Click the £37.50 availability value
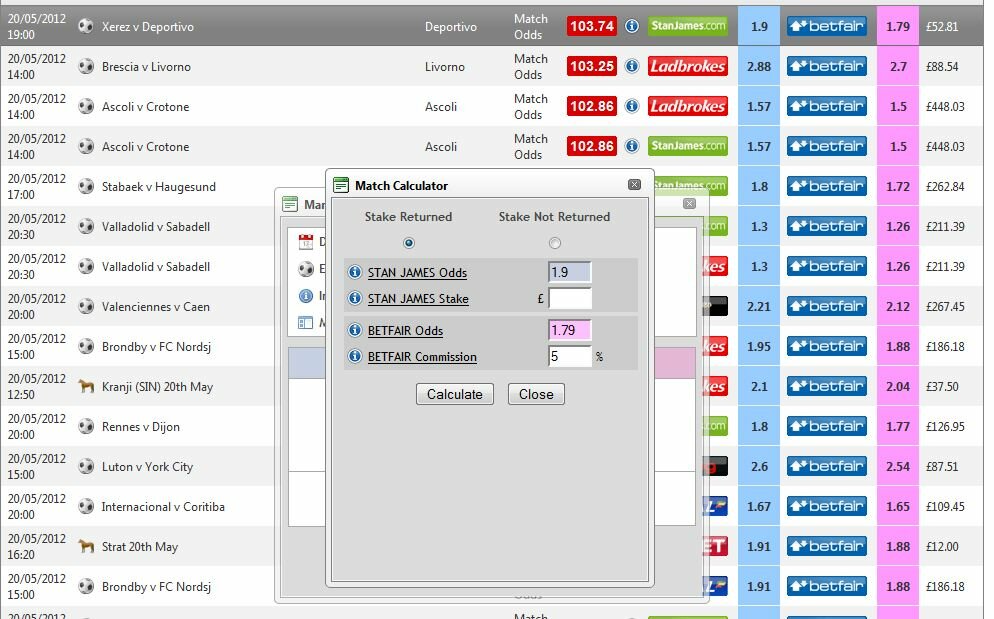 click(x=942, y=386)
